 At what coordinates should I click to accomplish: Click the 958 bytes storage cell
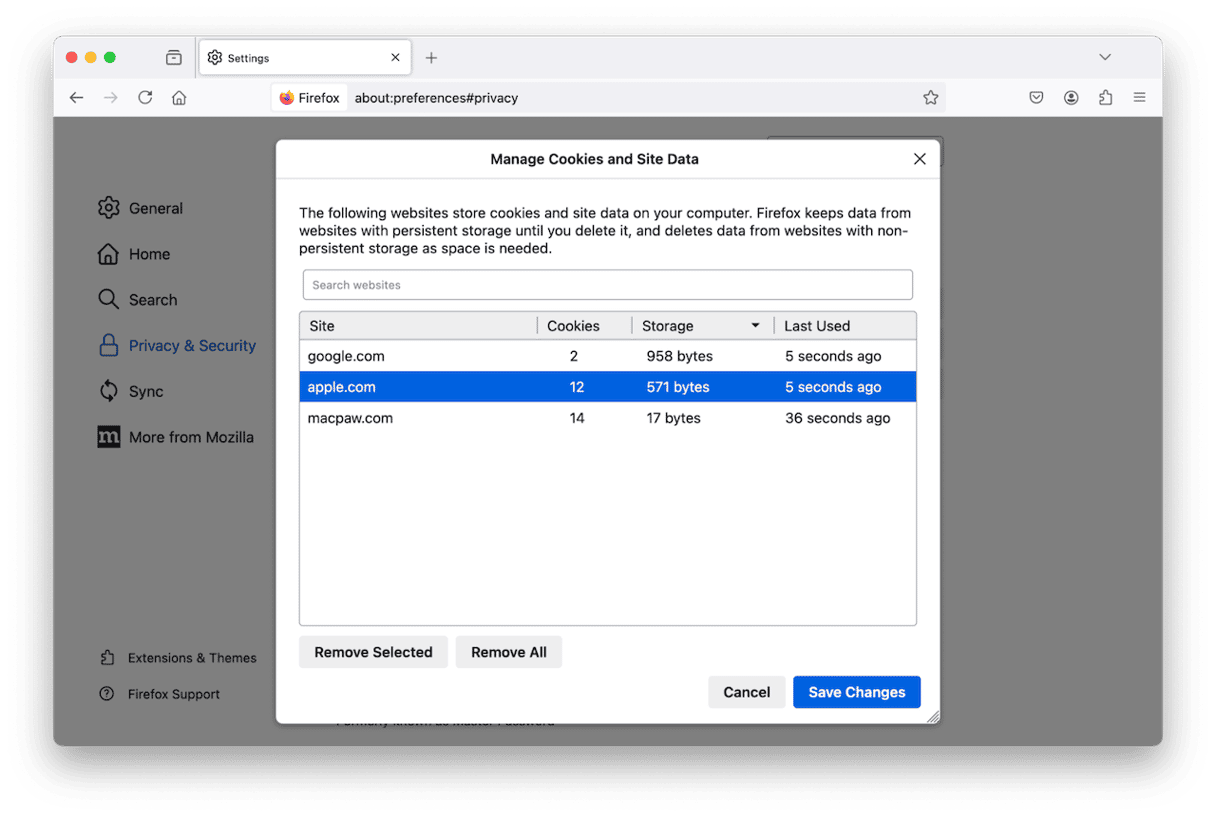[x=680, y=356]
